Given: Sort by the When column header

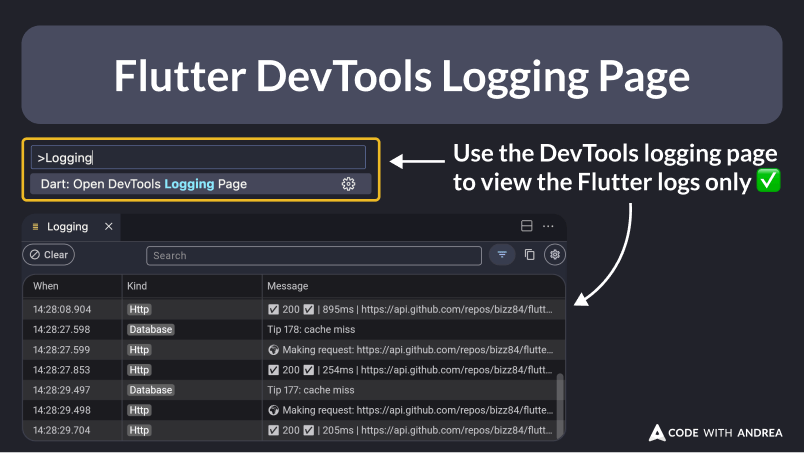Looking at the screenshot, I should tap(46, 286).
